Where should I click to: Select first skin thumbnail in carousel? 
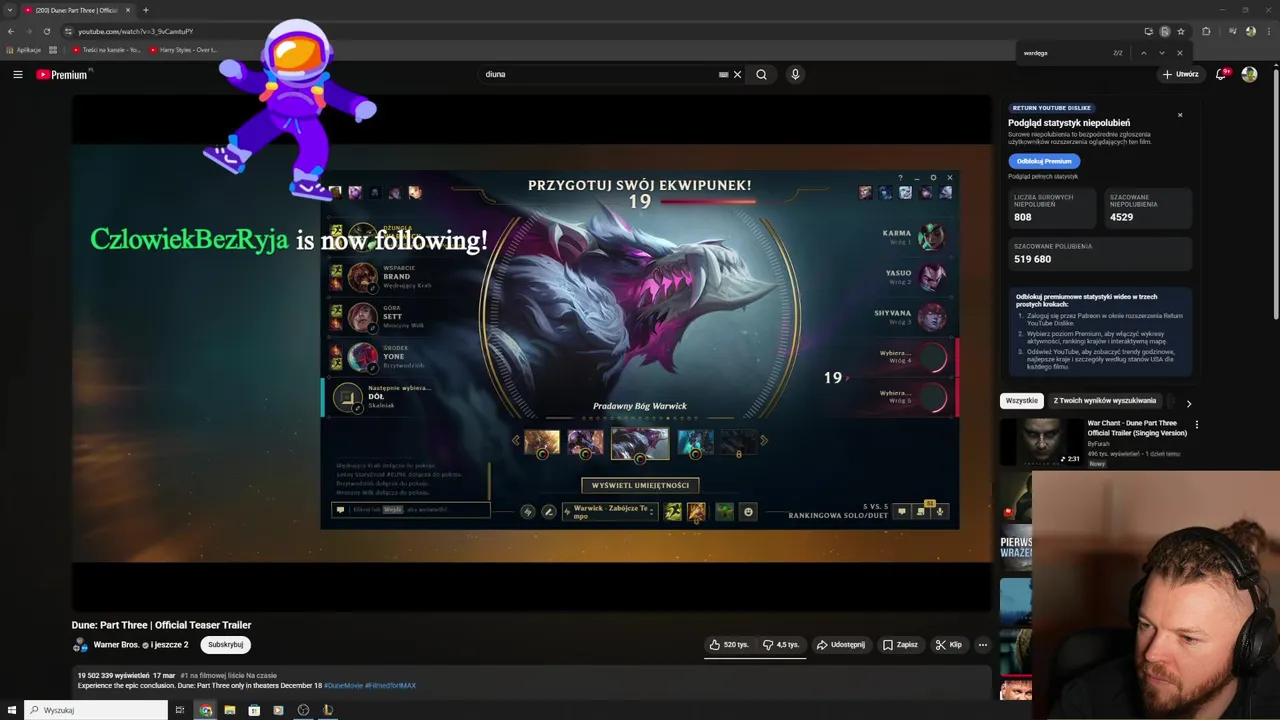[542, 442]
